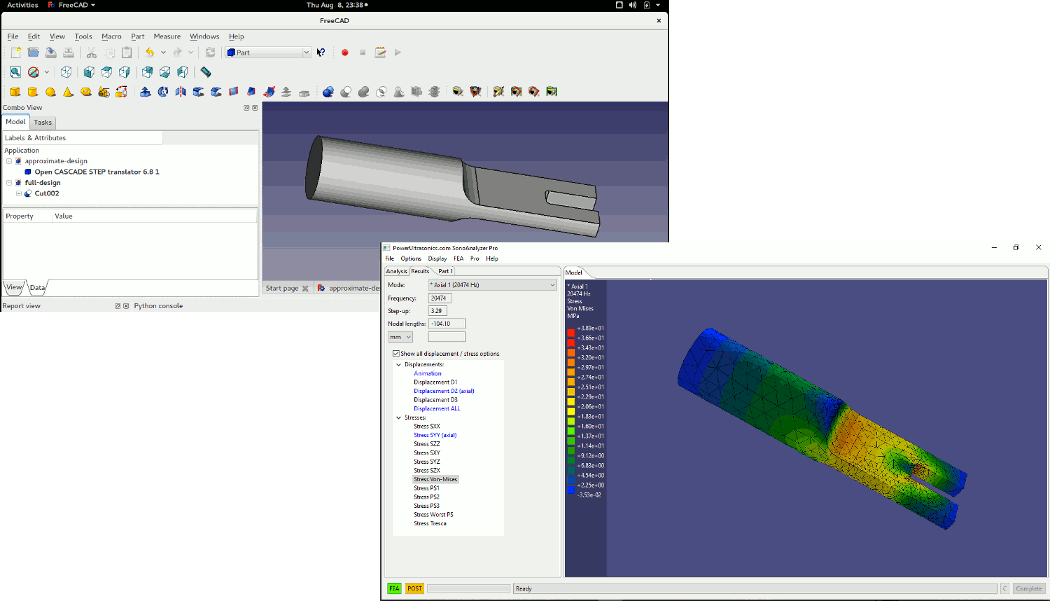Toggle the green FEA status button

(394, 588)
